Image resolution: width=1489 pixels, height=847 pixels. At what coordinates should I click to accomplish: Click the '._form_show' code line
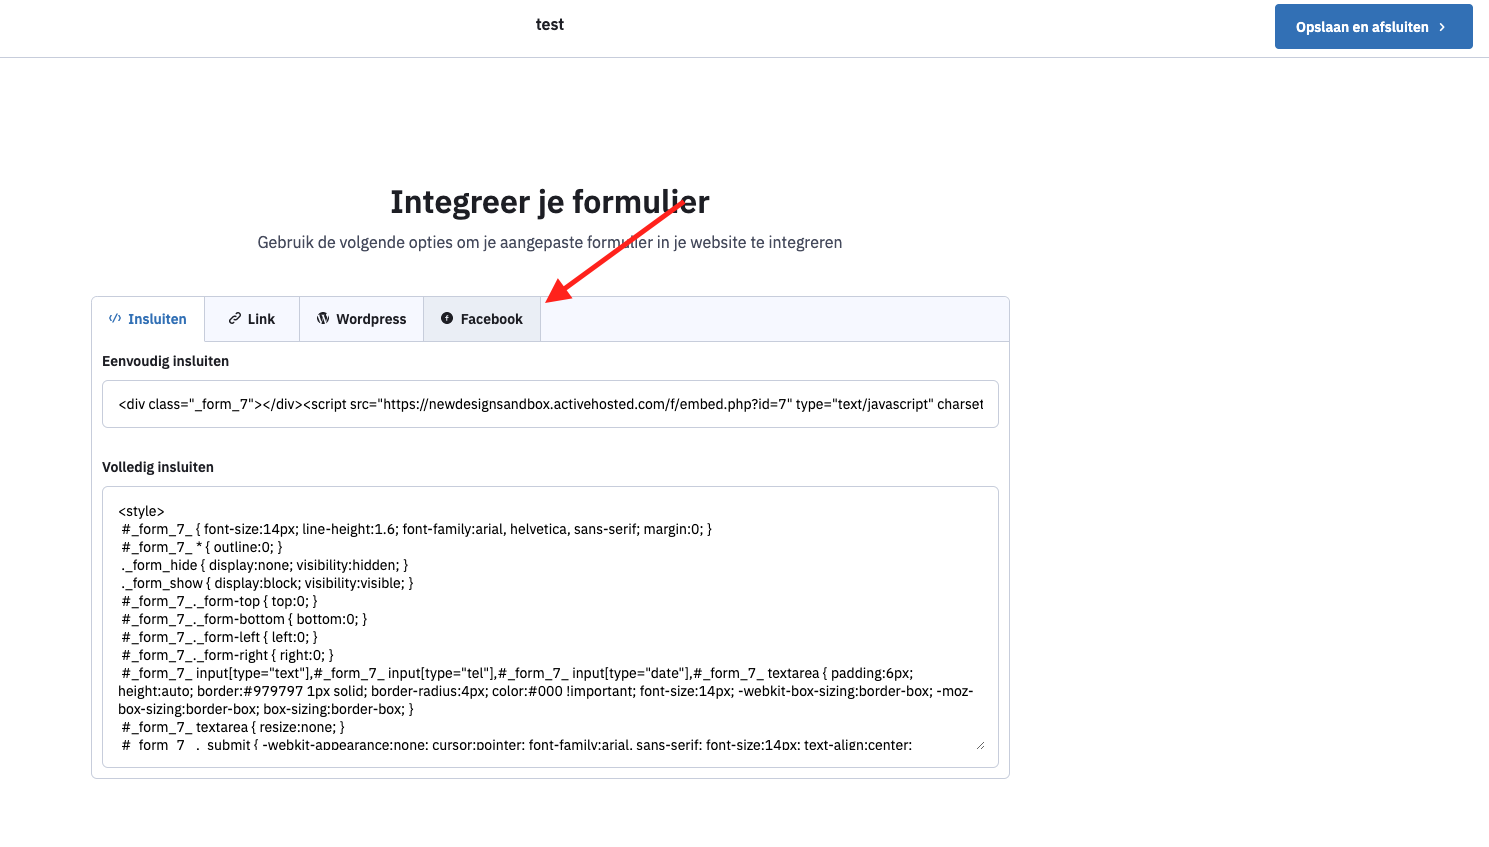(267, 583)
